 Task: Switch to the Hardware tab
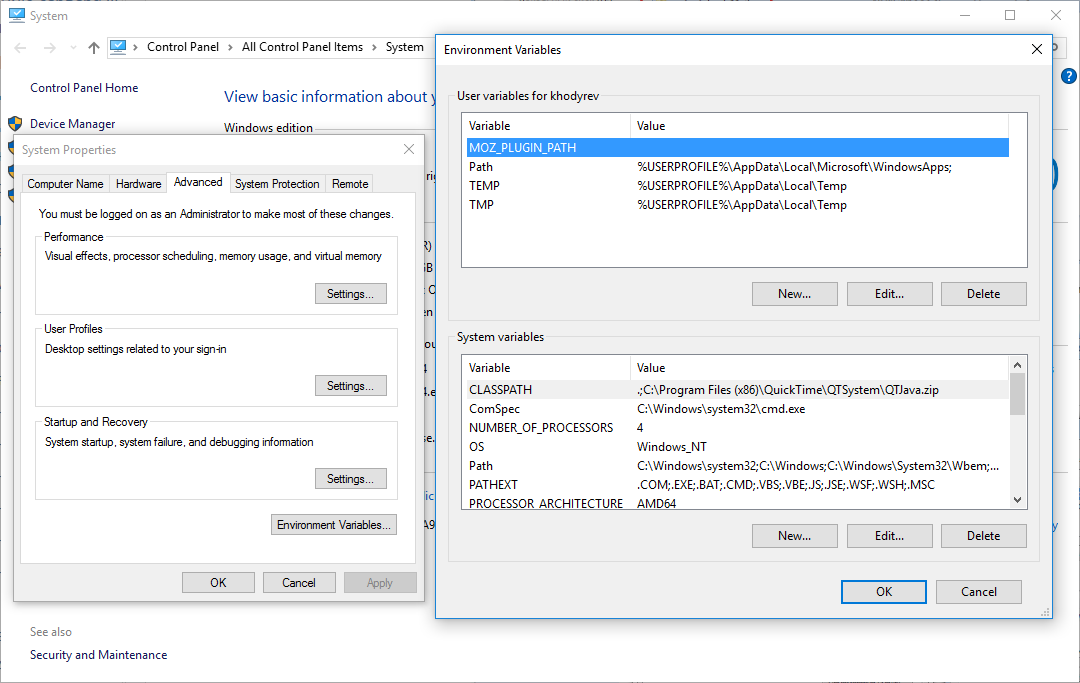[x=138, y=184]
